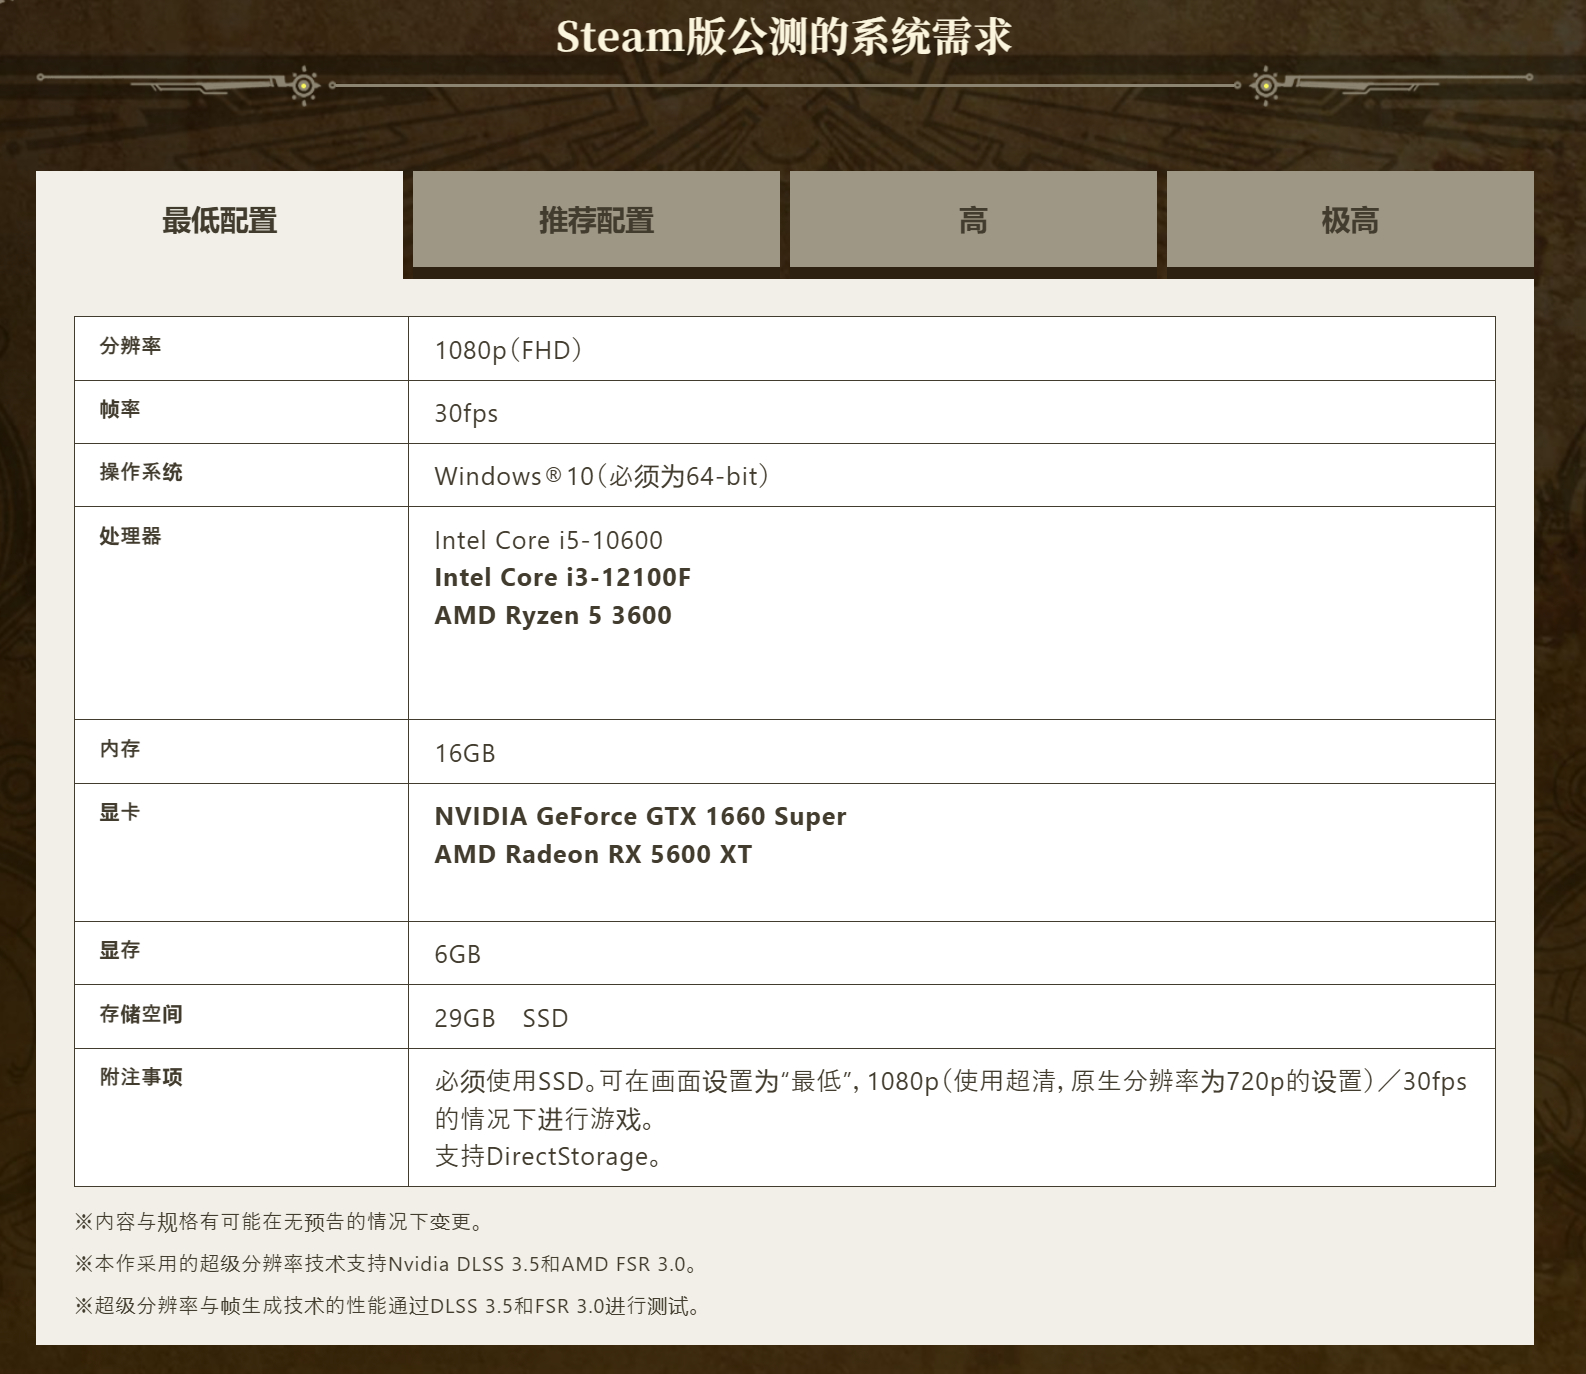The width and height of the screenshot is (1586, 1374).
Task: Click the 支持DirectStorage note line
Action: point(548,1157)
